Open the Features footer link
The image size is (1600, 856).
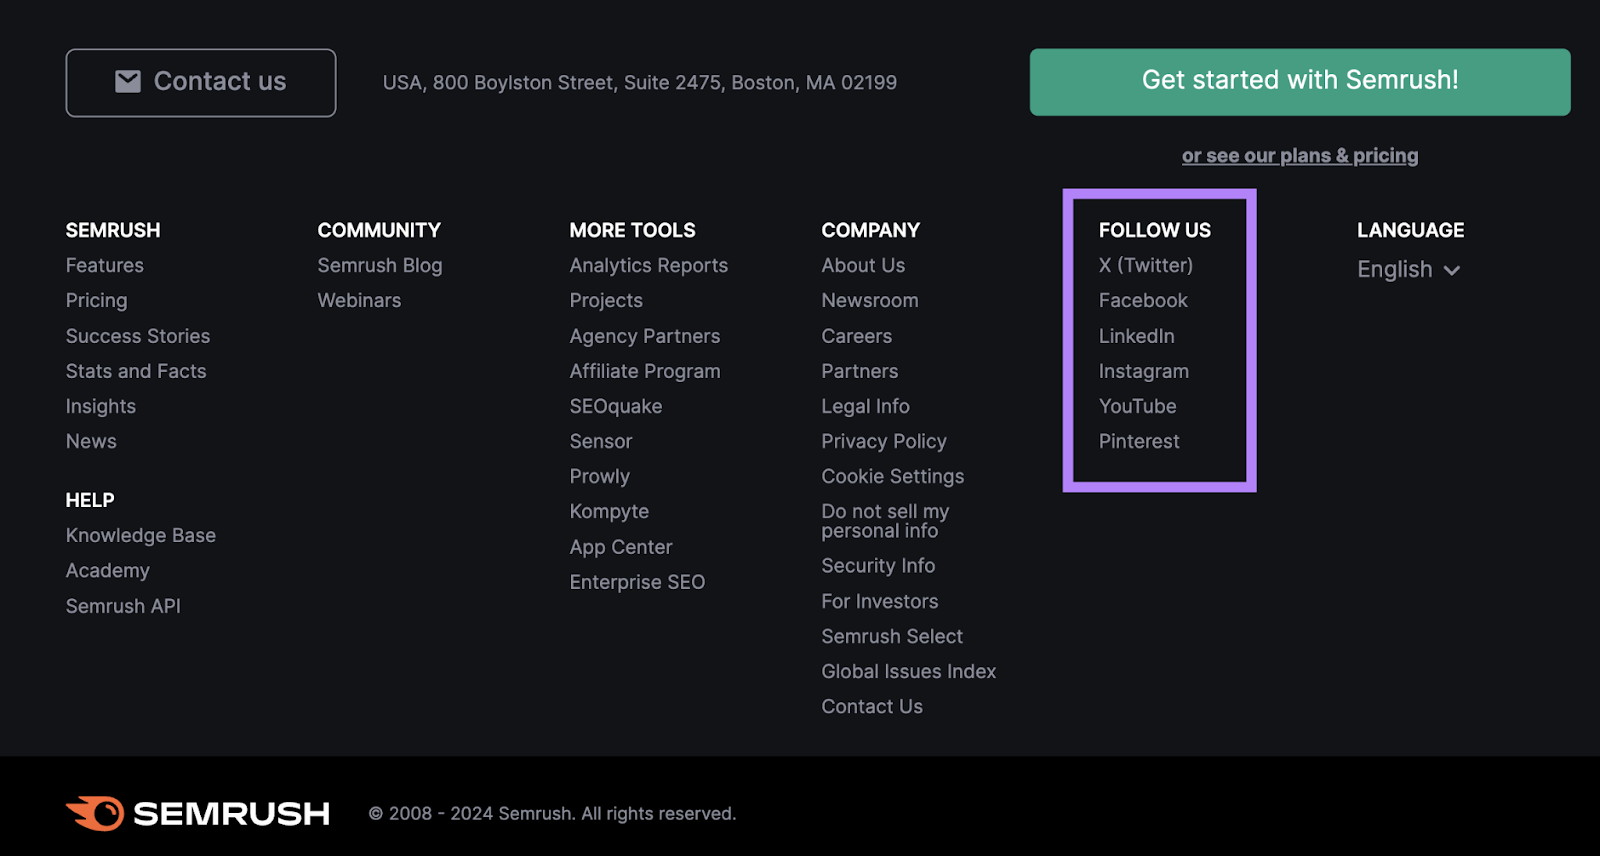click(x=105, y=265)
